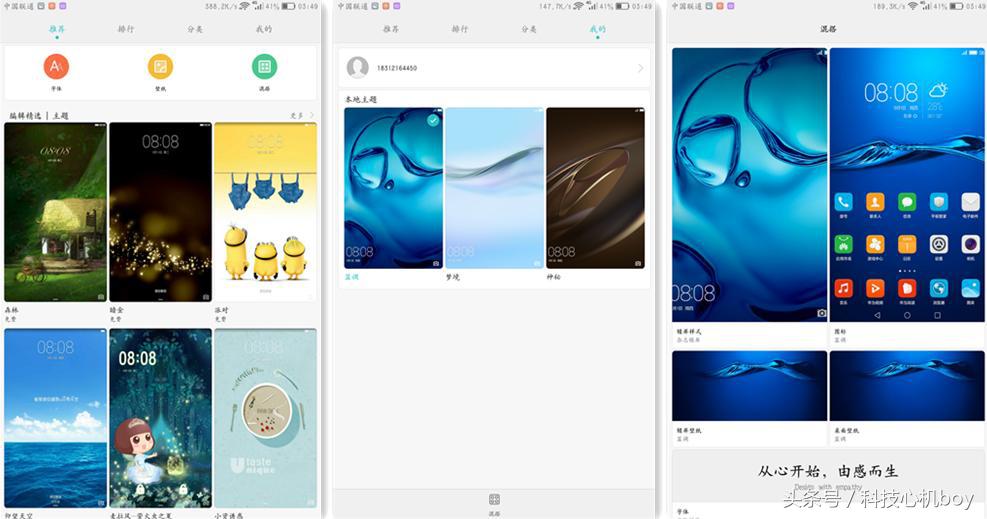Select the brown gold local theme
This screenshot has width=987, height=519.
click(x=595, y=188)
